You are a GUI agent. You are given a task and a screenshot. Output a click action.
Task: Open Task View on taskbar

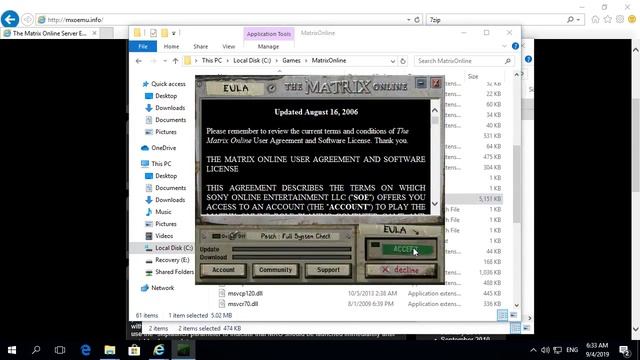(x=60, y=350)
